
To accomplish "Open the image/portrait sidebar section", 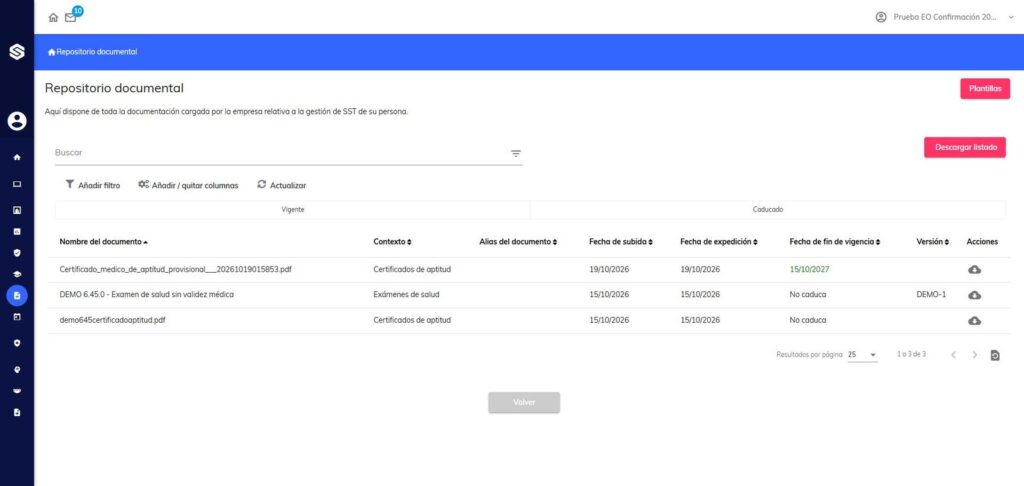I will click(x=17, y=210).
